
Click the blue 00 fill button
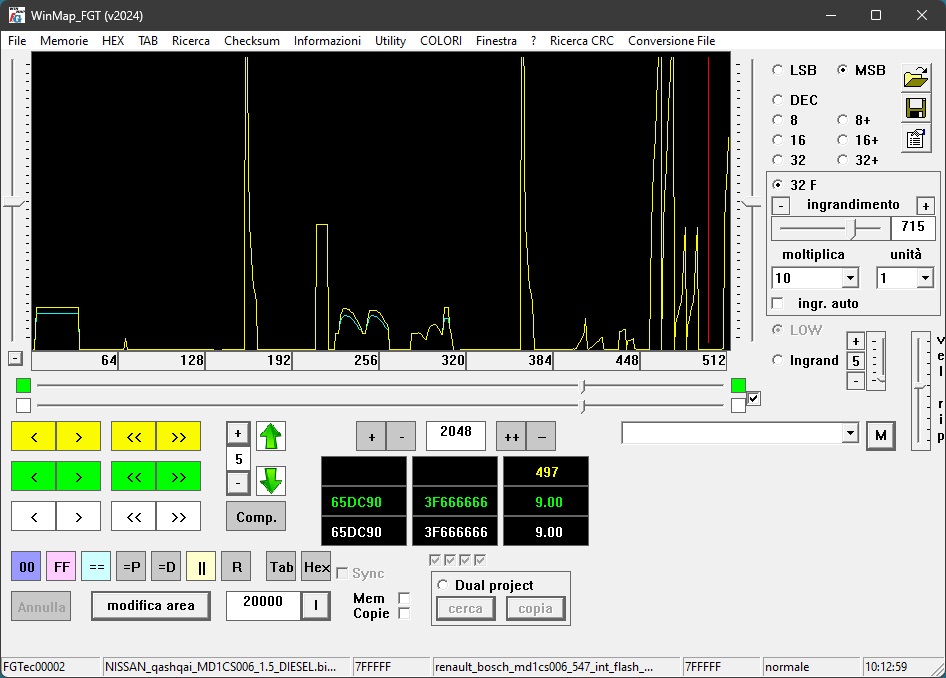(26, 567)
